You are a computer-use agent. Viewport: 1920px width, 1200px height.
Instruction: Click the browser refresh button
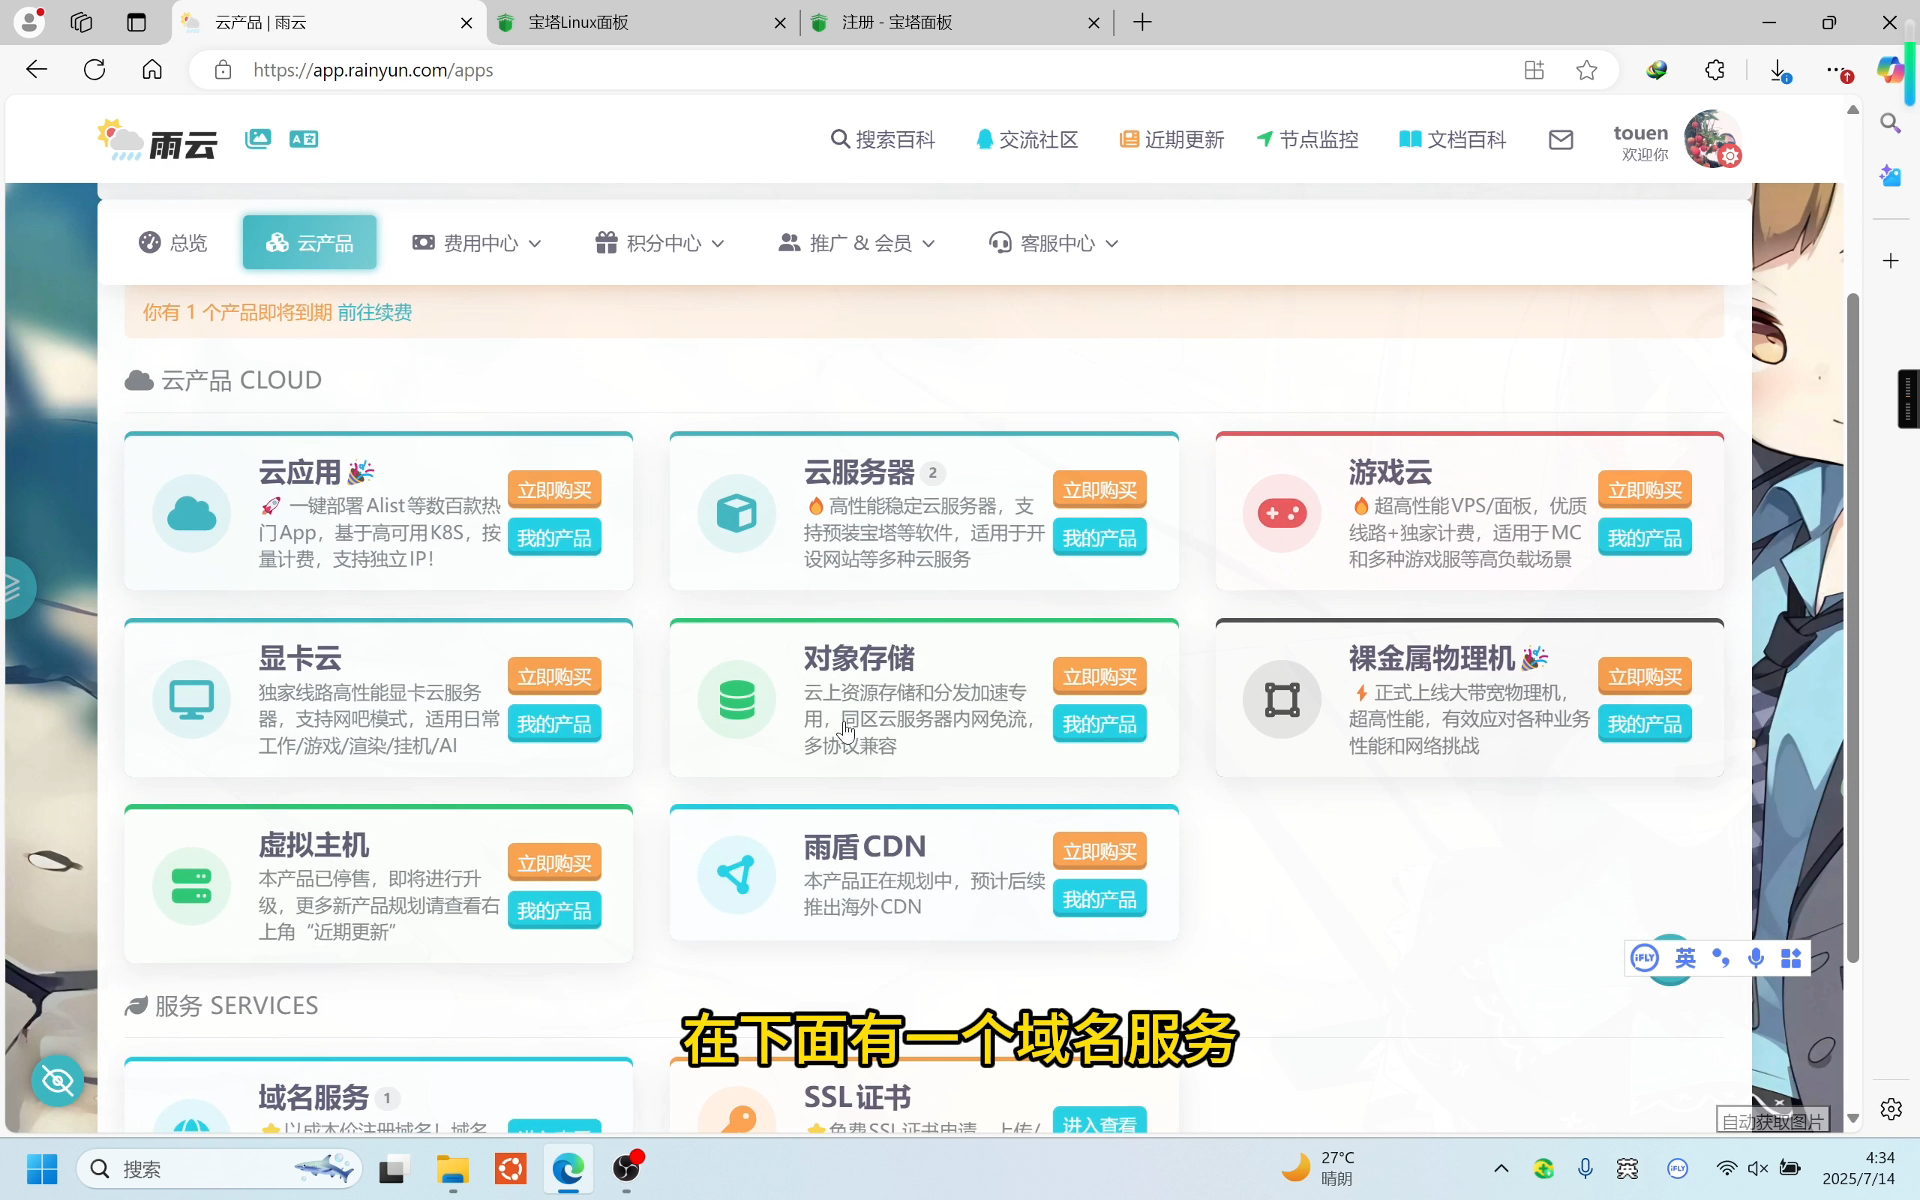[95, 70]
